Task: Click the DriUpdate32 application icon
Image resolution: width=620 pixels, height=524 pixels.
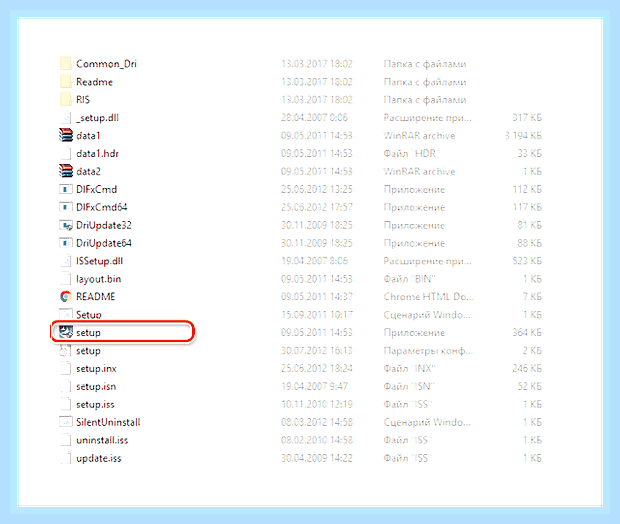Action: (66, 225)
